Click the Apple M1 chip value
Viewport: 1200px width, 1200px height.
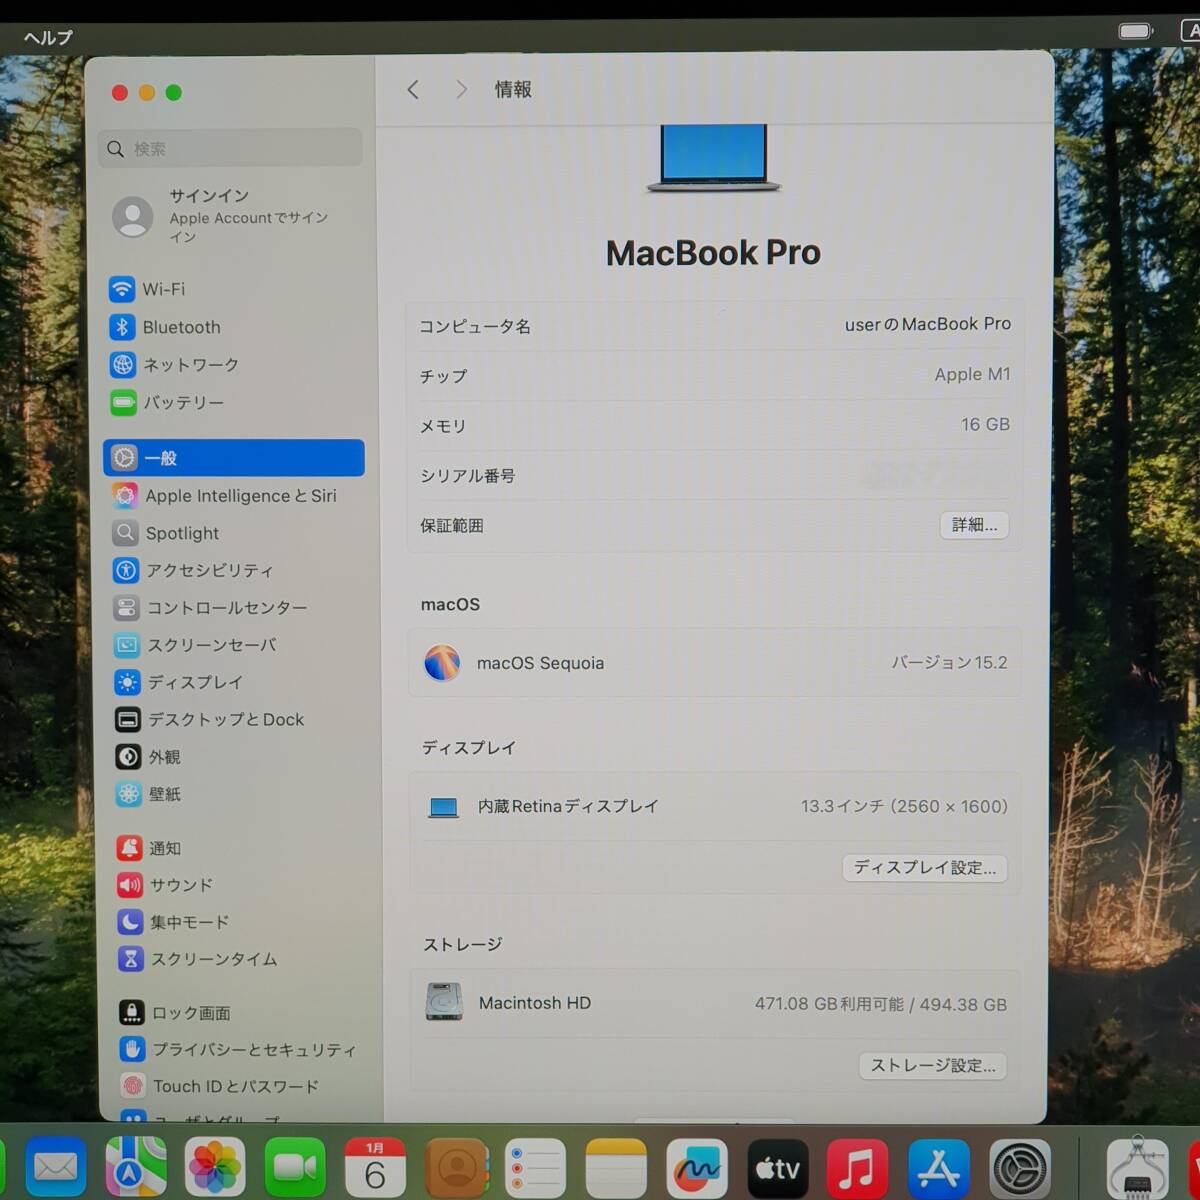coord(972,375)
